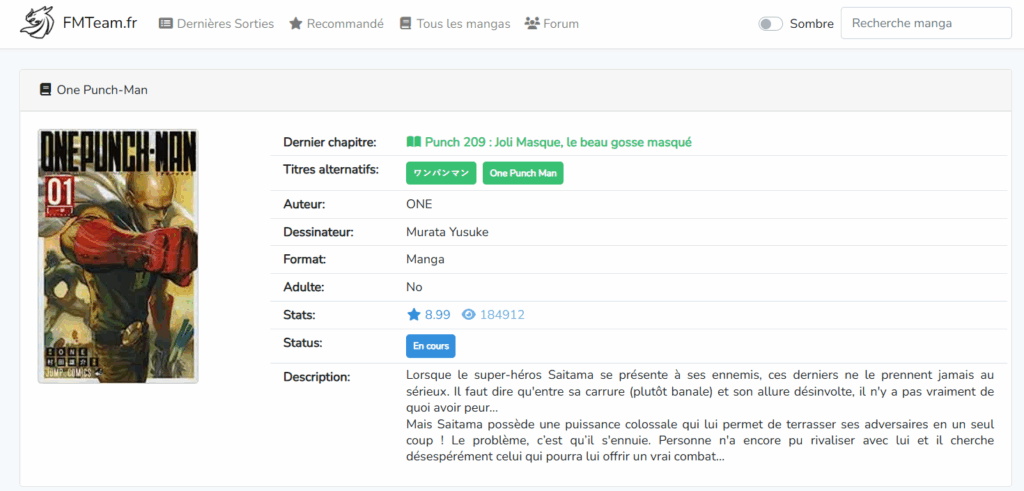Click the Format label
The width and height of the screenshot is (1024, 491).
tap(305, 259)
